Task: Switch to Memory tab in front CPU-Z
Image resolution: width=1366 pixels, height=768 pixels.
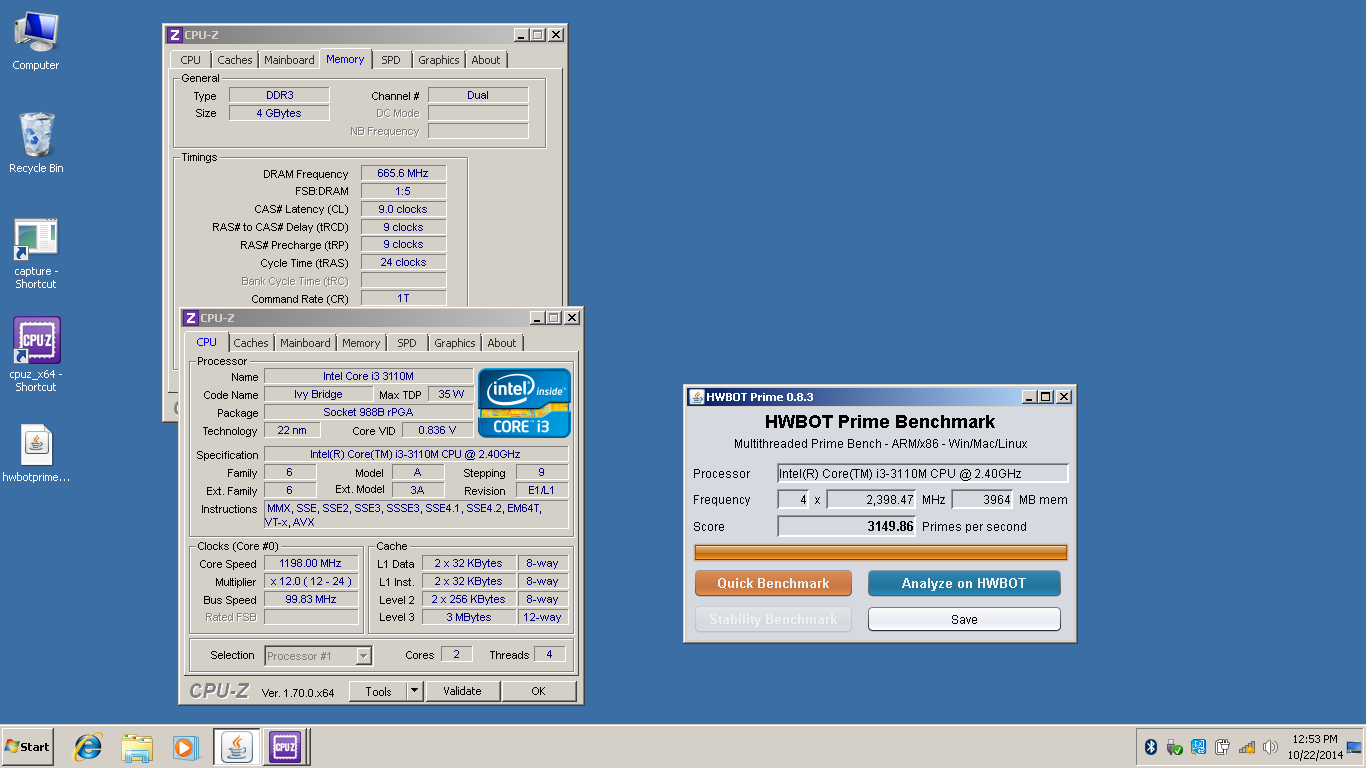Action: tap(361, 343)
